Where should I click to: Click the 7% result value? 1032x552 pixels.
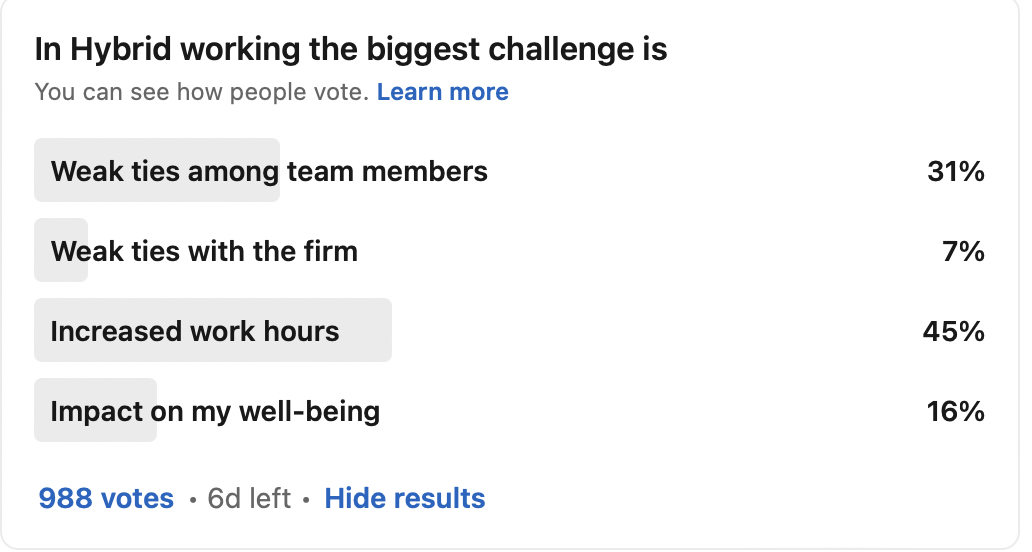[x=964, y=251]
